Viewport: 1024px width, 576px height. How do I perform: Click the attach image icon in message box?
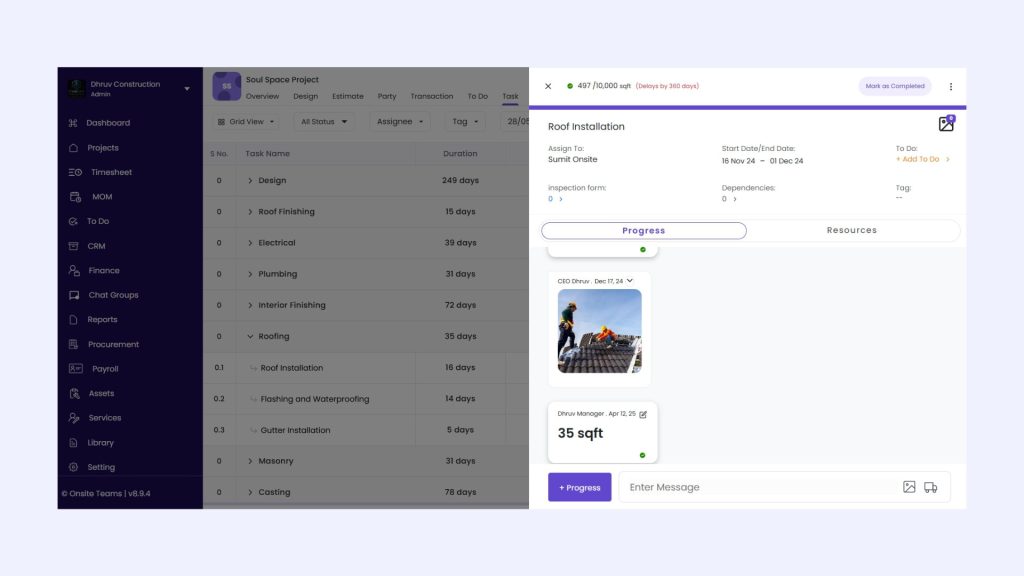tap(909, 487)
